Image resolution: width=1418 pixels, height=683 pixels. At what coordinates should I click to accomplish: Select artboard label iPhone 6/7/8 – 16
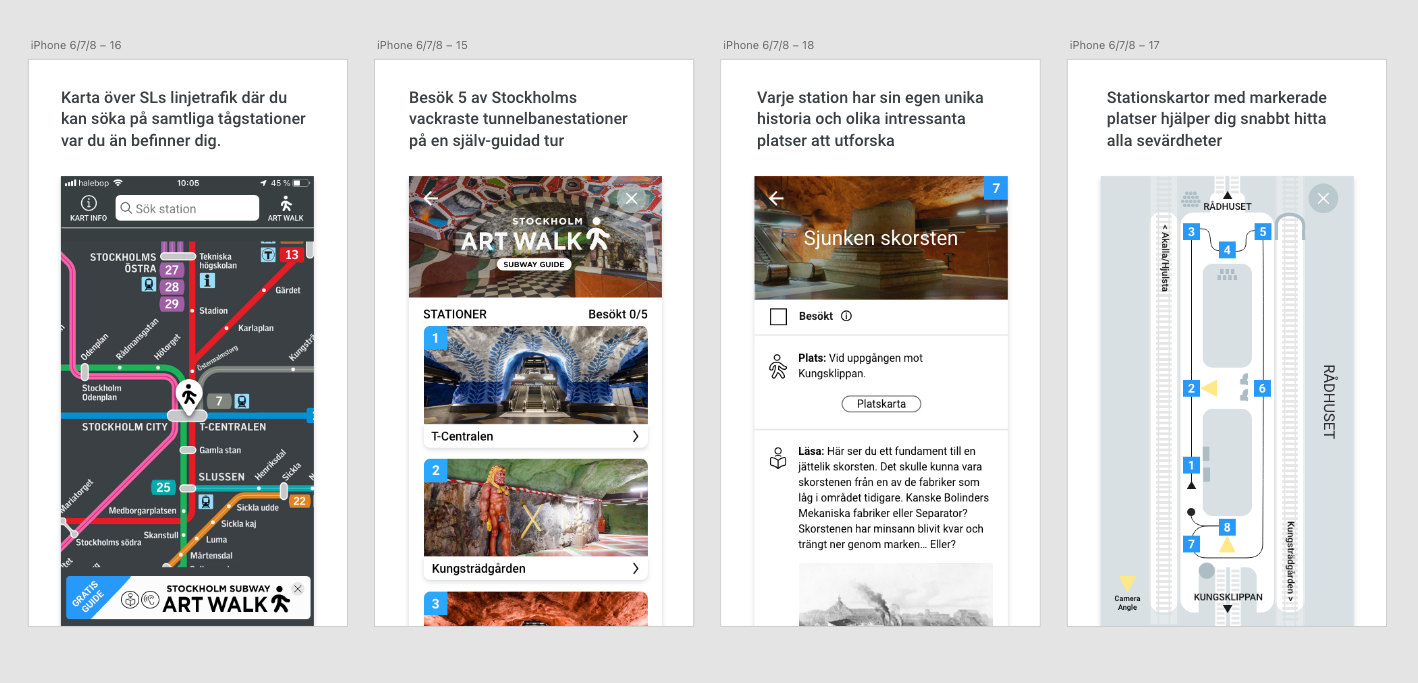click(x=76, y=45)
